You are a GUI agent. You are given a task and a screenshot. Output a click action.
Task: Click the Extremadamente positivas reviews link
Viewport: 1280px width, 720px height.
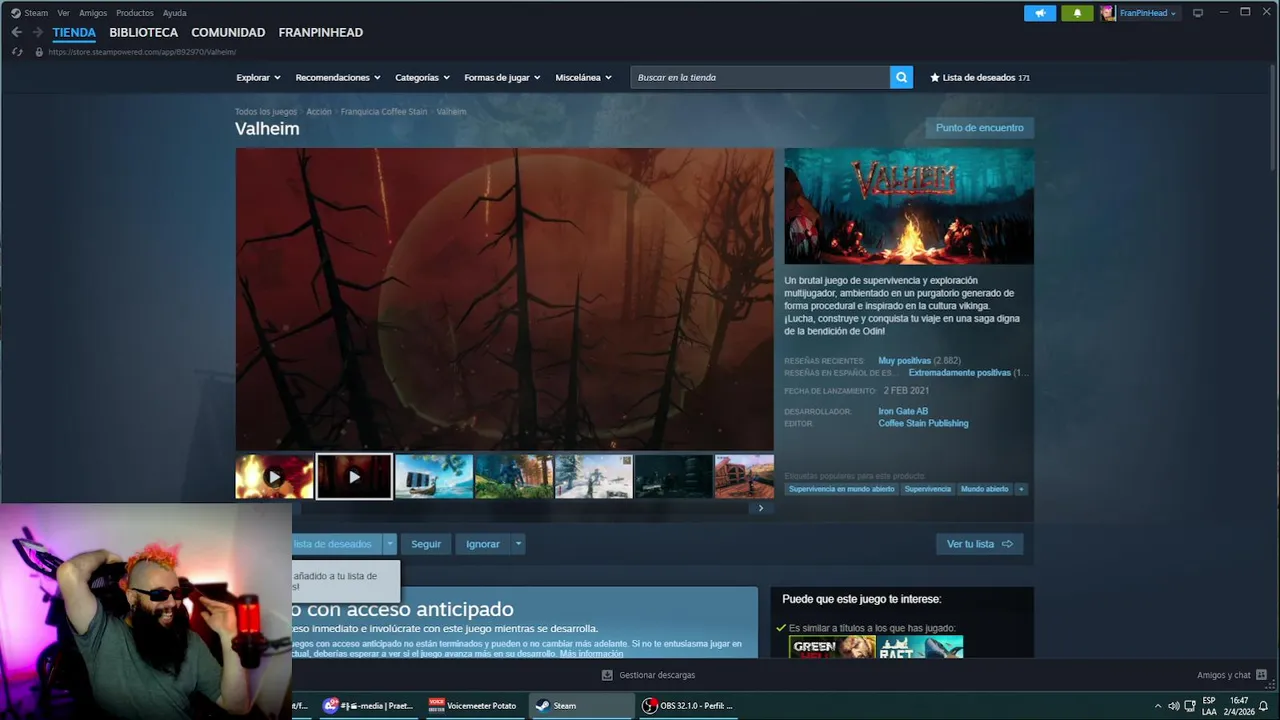[x=960, y=372]
